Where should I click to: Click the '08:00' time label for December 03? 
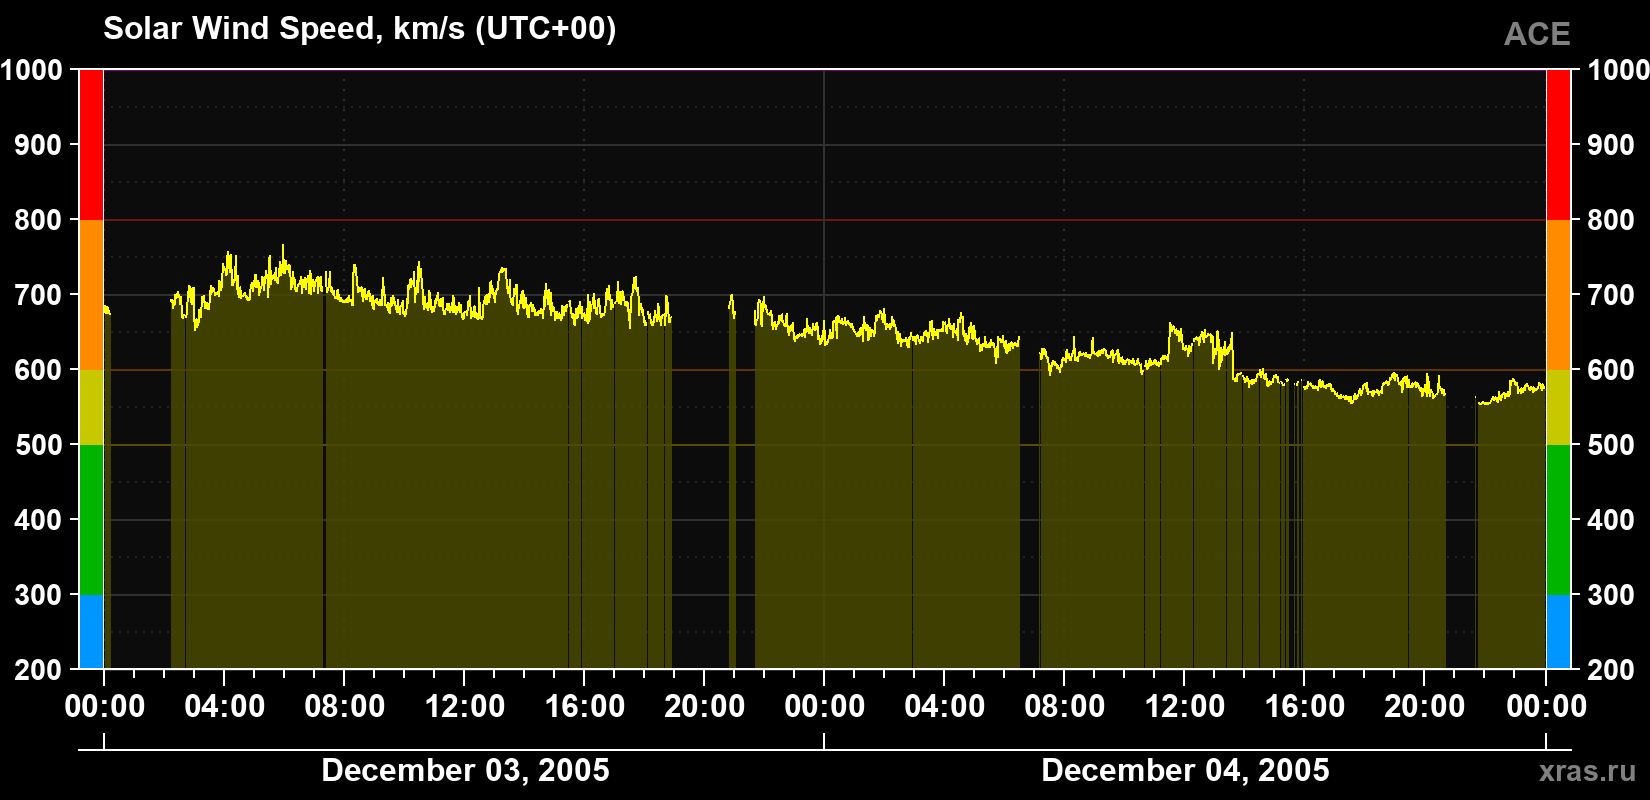345,706
